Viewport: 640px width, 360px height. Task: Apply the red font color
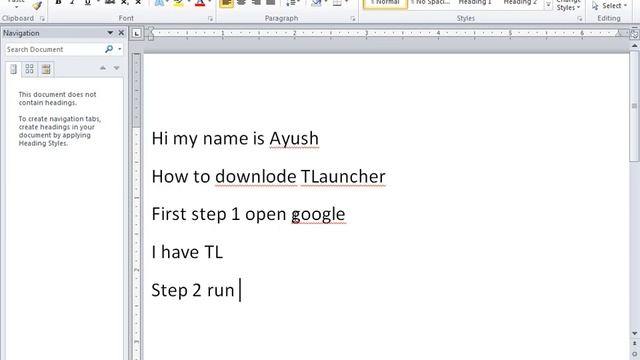200,3
